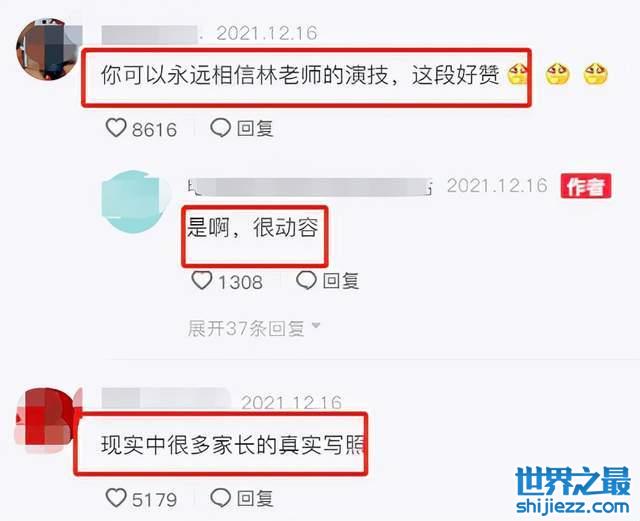Open the blurred username of the top commenter
The width and height of the screenshot is (640, 521).
coord(150,34)
